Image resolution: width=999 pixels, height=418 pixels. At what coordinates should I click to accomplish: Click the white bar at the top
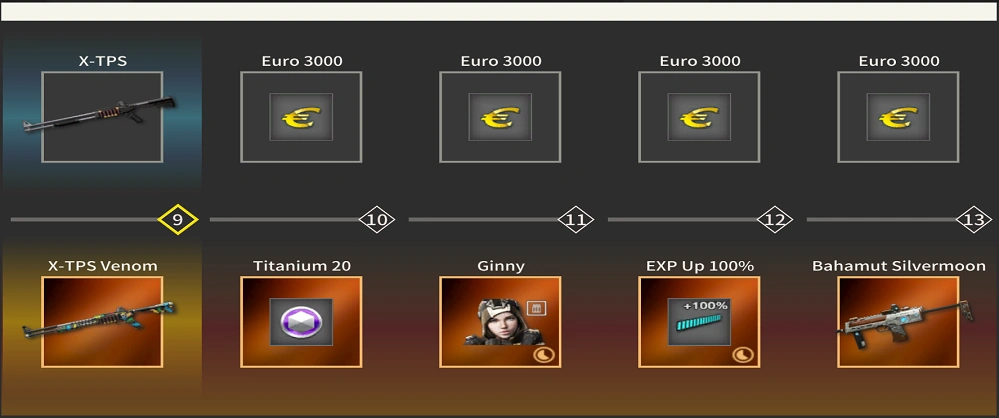coord(499,11)
